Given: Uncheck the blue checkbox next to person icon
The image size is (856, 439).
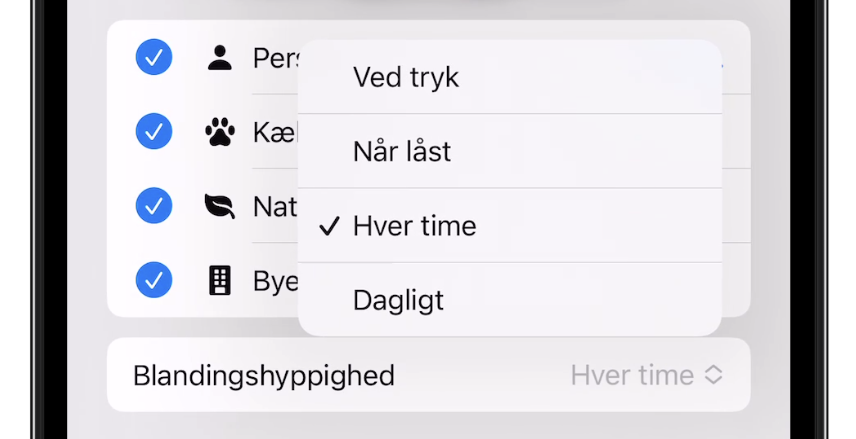Looking at the screenshot, I should coord(154,58).
